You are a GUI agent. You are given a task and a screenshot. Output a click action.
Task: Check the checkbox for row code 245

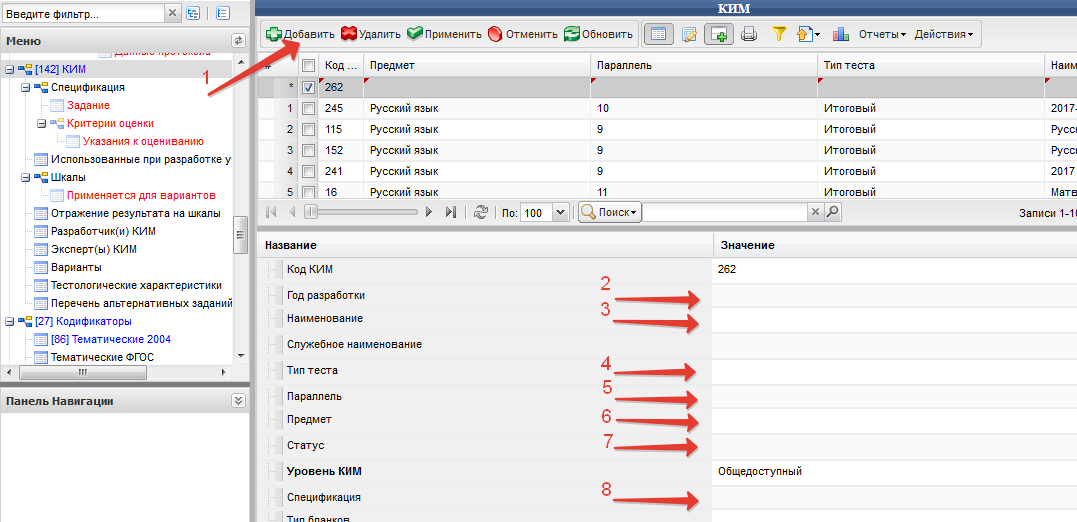[309, 108]
